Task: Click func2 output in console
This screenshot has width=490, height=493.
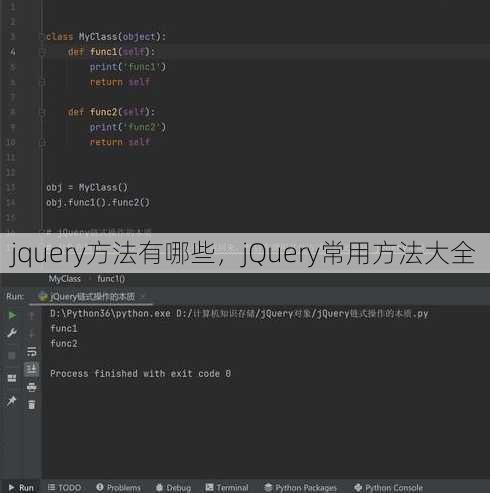Action: click(x=64, y=343)
